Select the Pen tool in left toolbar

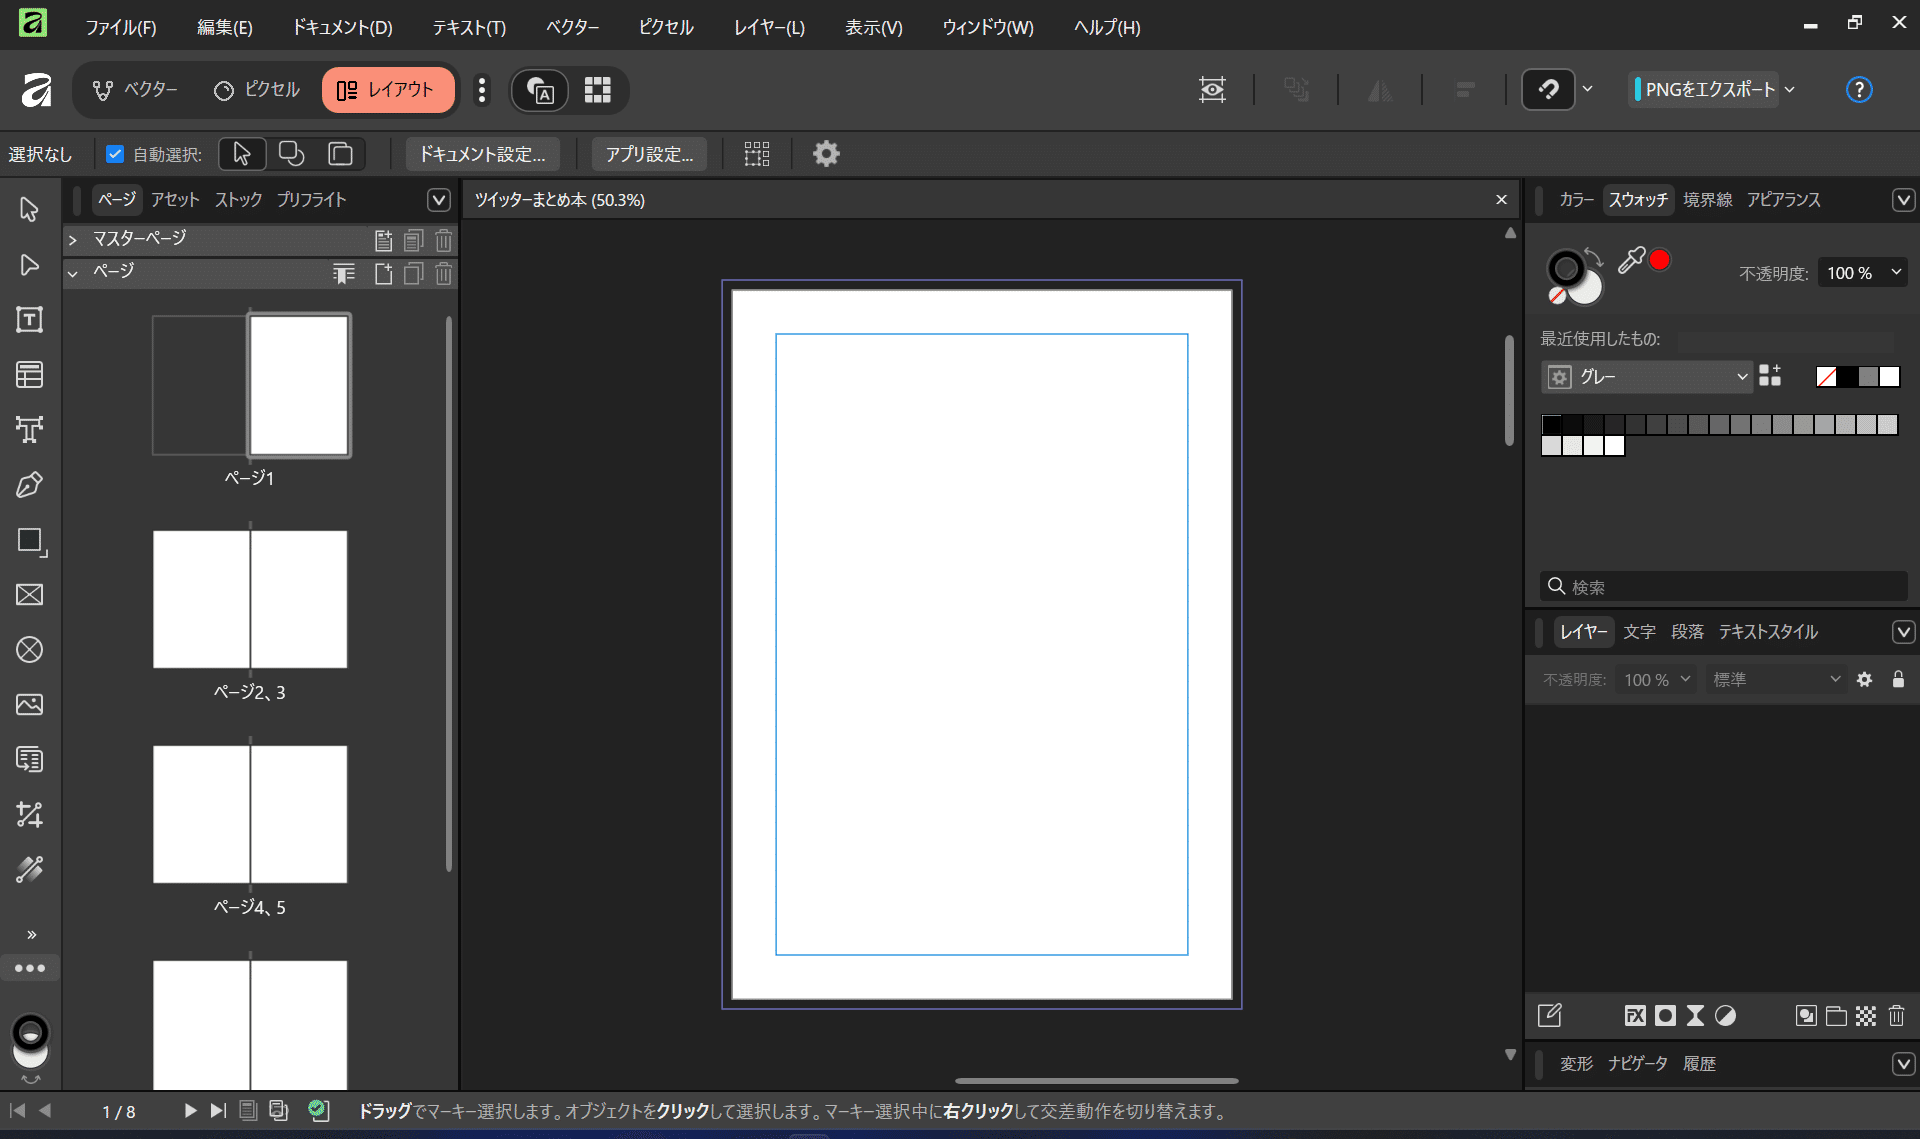coord(29,485)
